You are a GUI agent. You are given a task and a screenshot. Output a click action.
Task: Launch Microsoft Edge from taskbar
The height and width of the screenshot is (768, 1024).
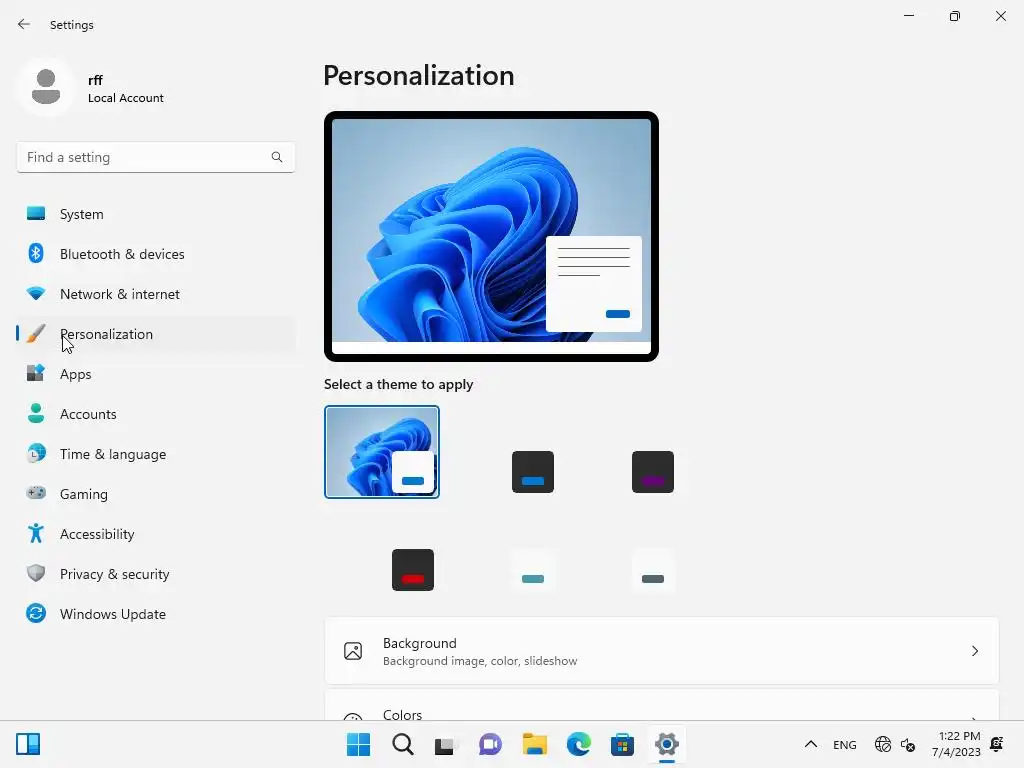point(579,744)
